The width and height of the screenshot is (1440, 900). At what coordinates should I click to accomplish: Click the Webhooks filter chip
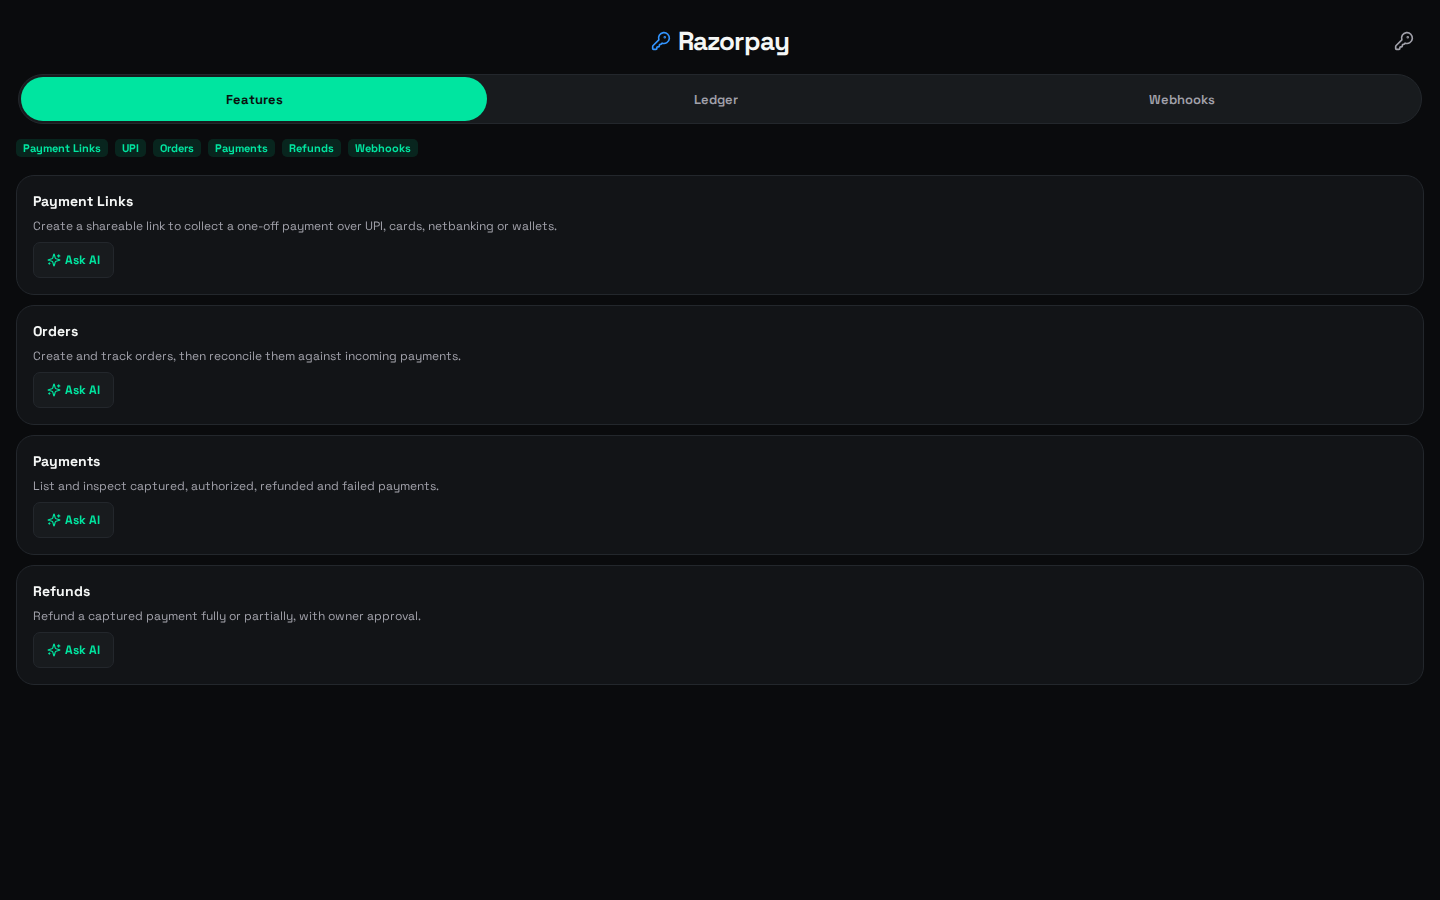(x=383, y=148)
